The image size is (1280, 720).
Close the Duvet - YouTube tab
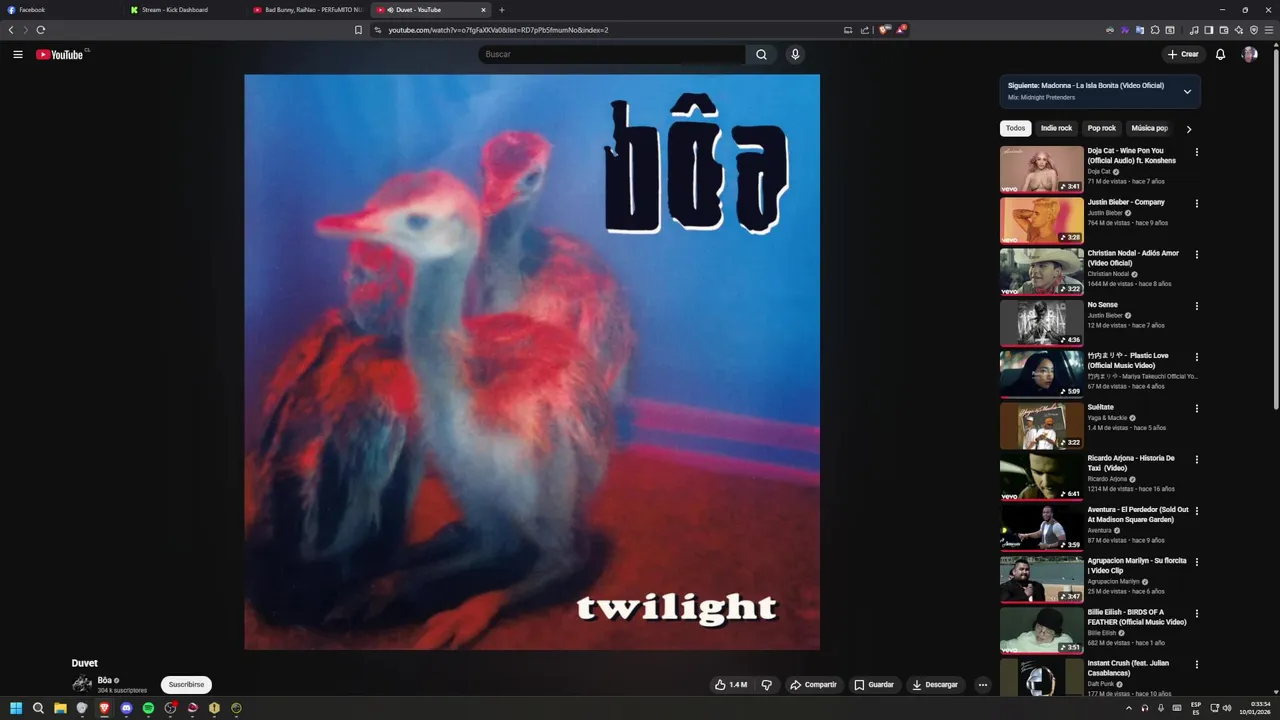point(483,10)
